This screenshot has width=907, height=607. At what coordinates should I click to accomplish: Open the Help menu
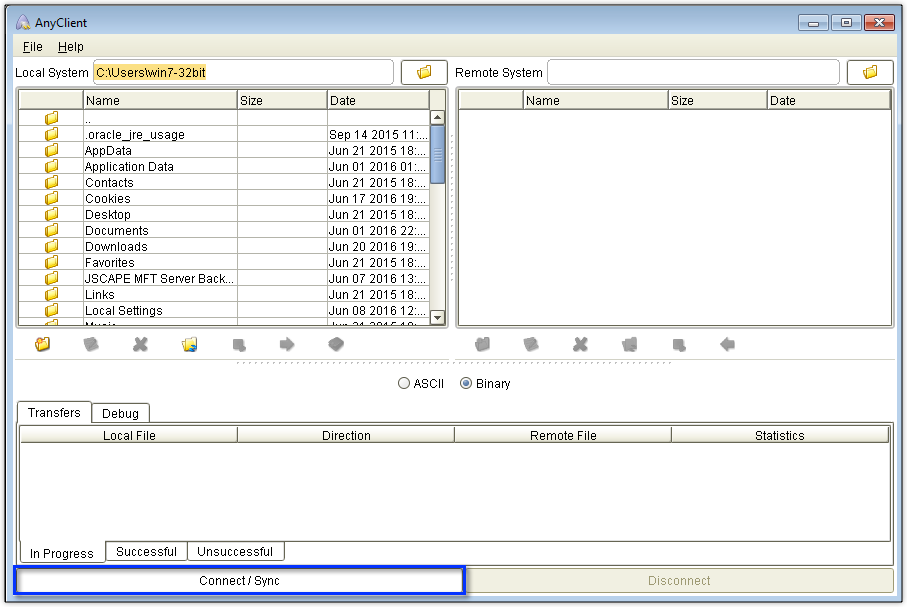[71, 47]
